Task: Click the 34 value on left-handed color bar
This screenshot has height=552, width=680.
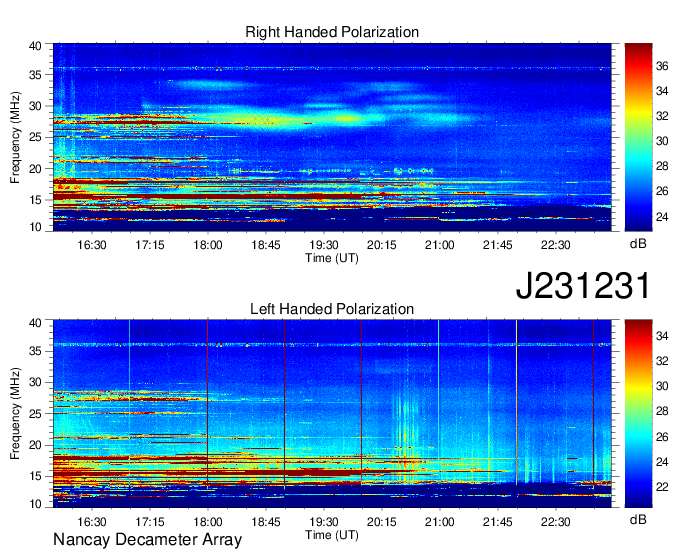Action: coord(662,336)
